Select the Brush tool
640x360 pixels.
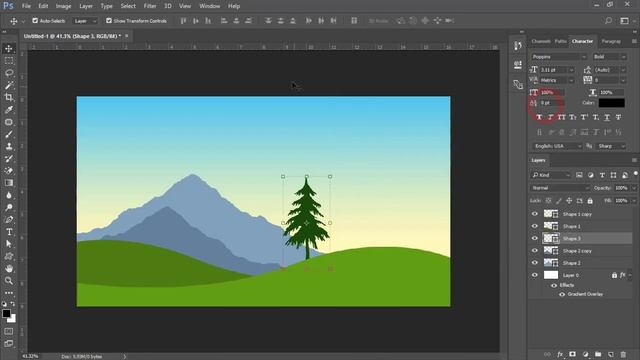tap(9, 134)
